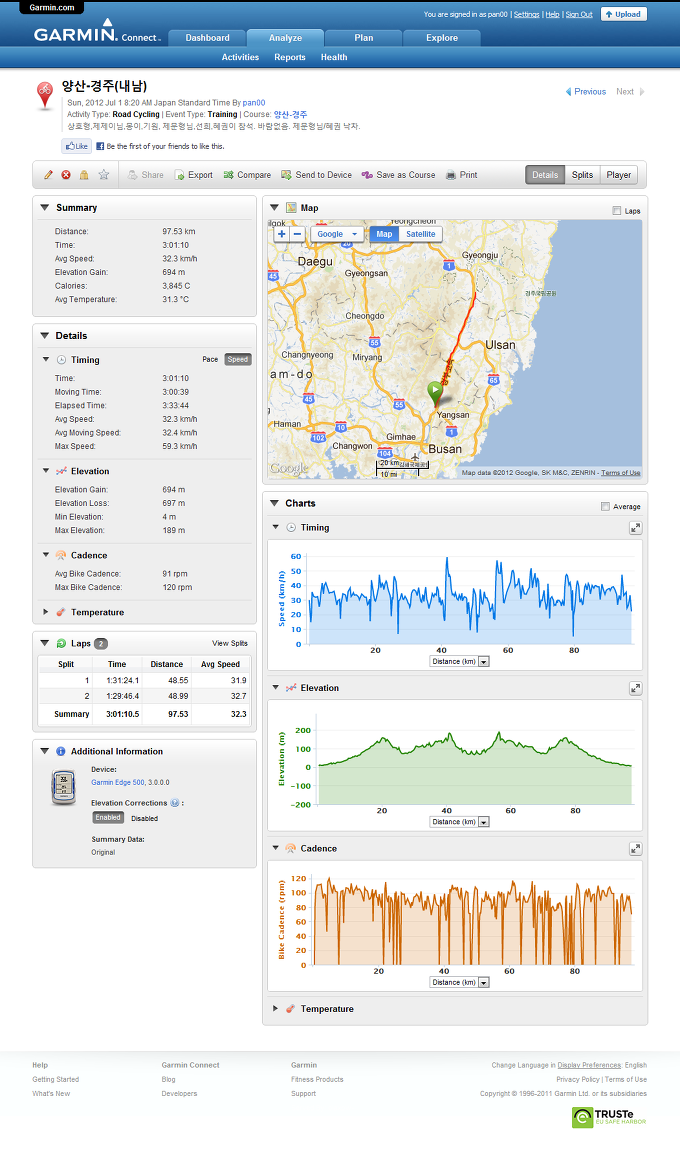The image size is (680, 1151).
Task: Collapse the Summary panel
Action: coord(45,208)
